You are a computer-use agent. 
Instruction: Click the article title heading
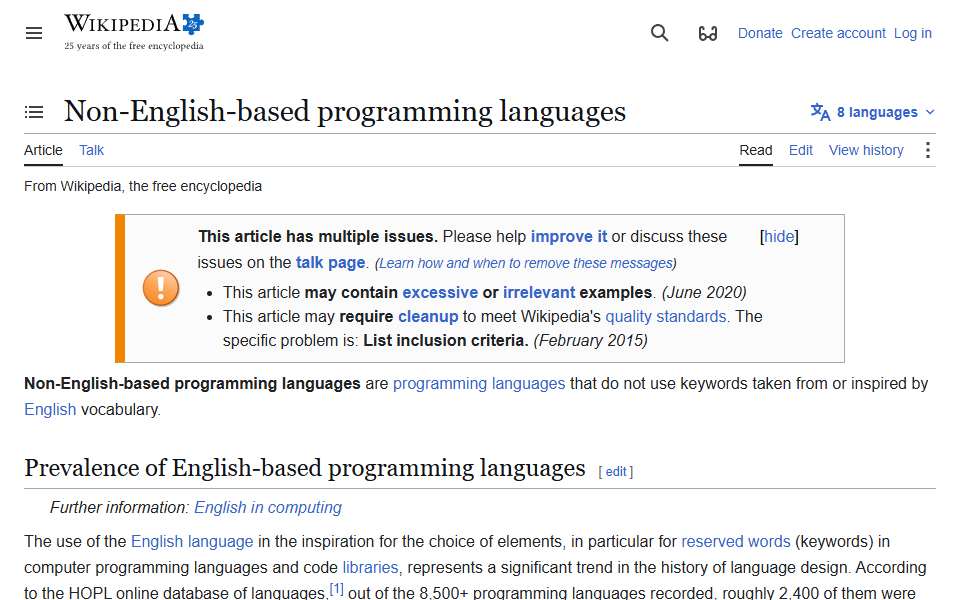coord(345,111)
